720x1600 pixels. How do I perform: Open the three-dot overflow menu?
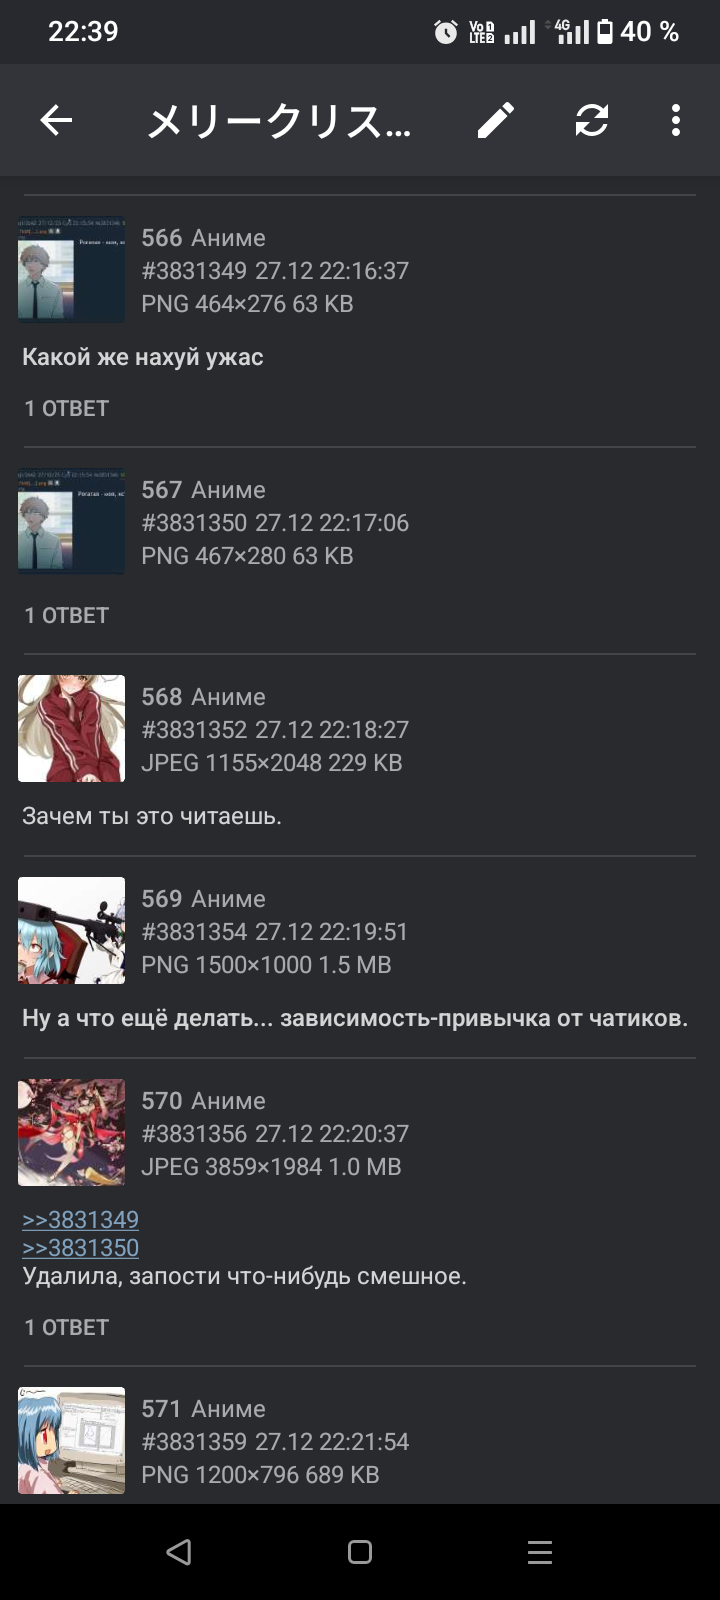click(676, 121)
